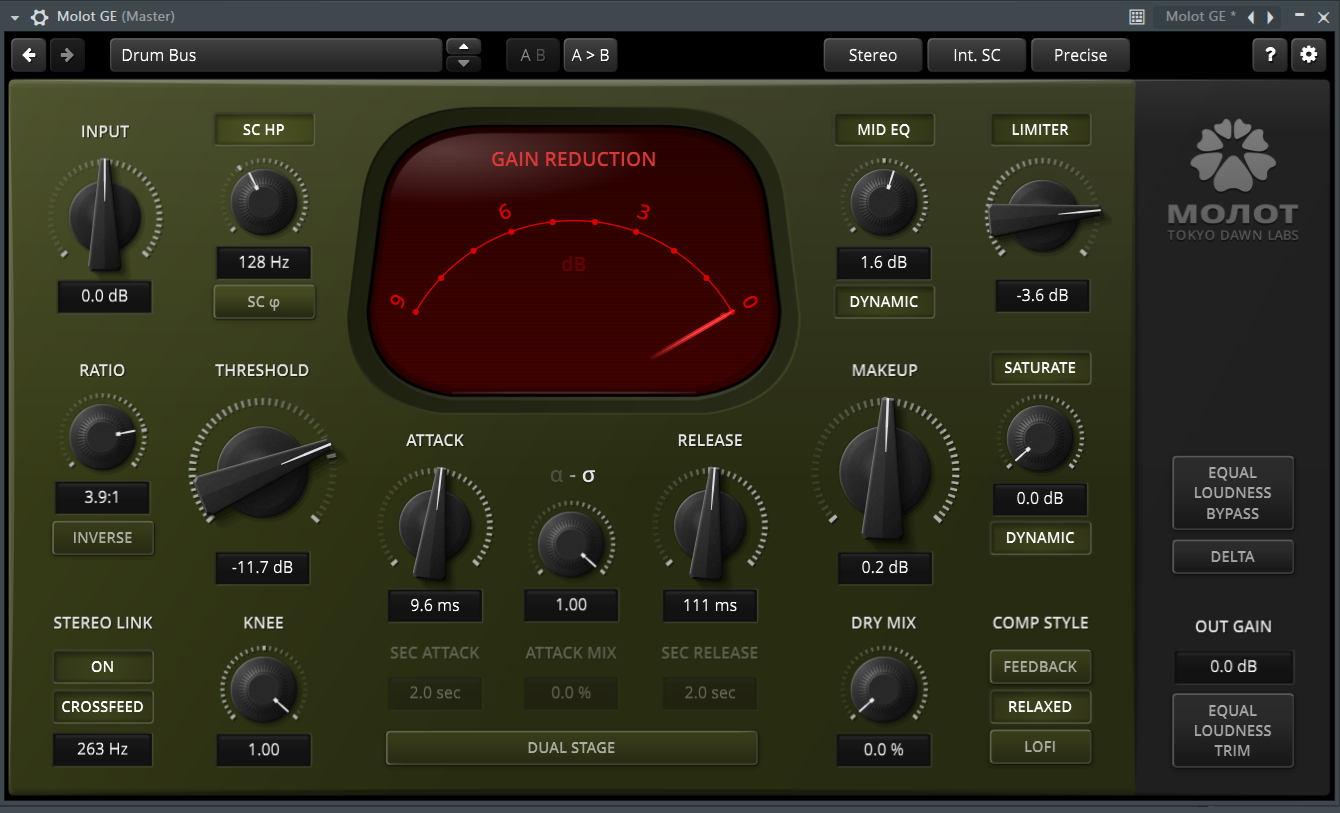Open the Int. SC sidechain source selector
The image size is (1340, 813).
tap(977, 55)
